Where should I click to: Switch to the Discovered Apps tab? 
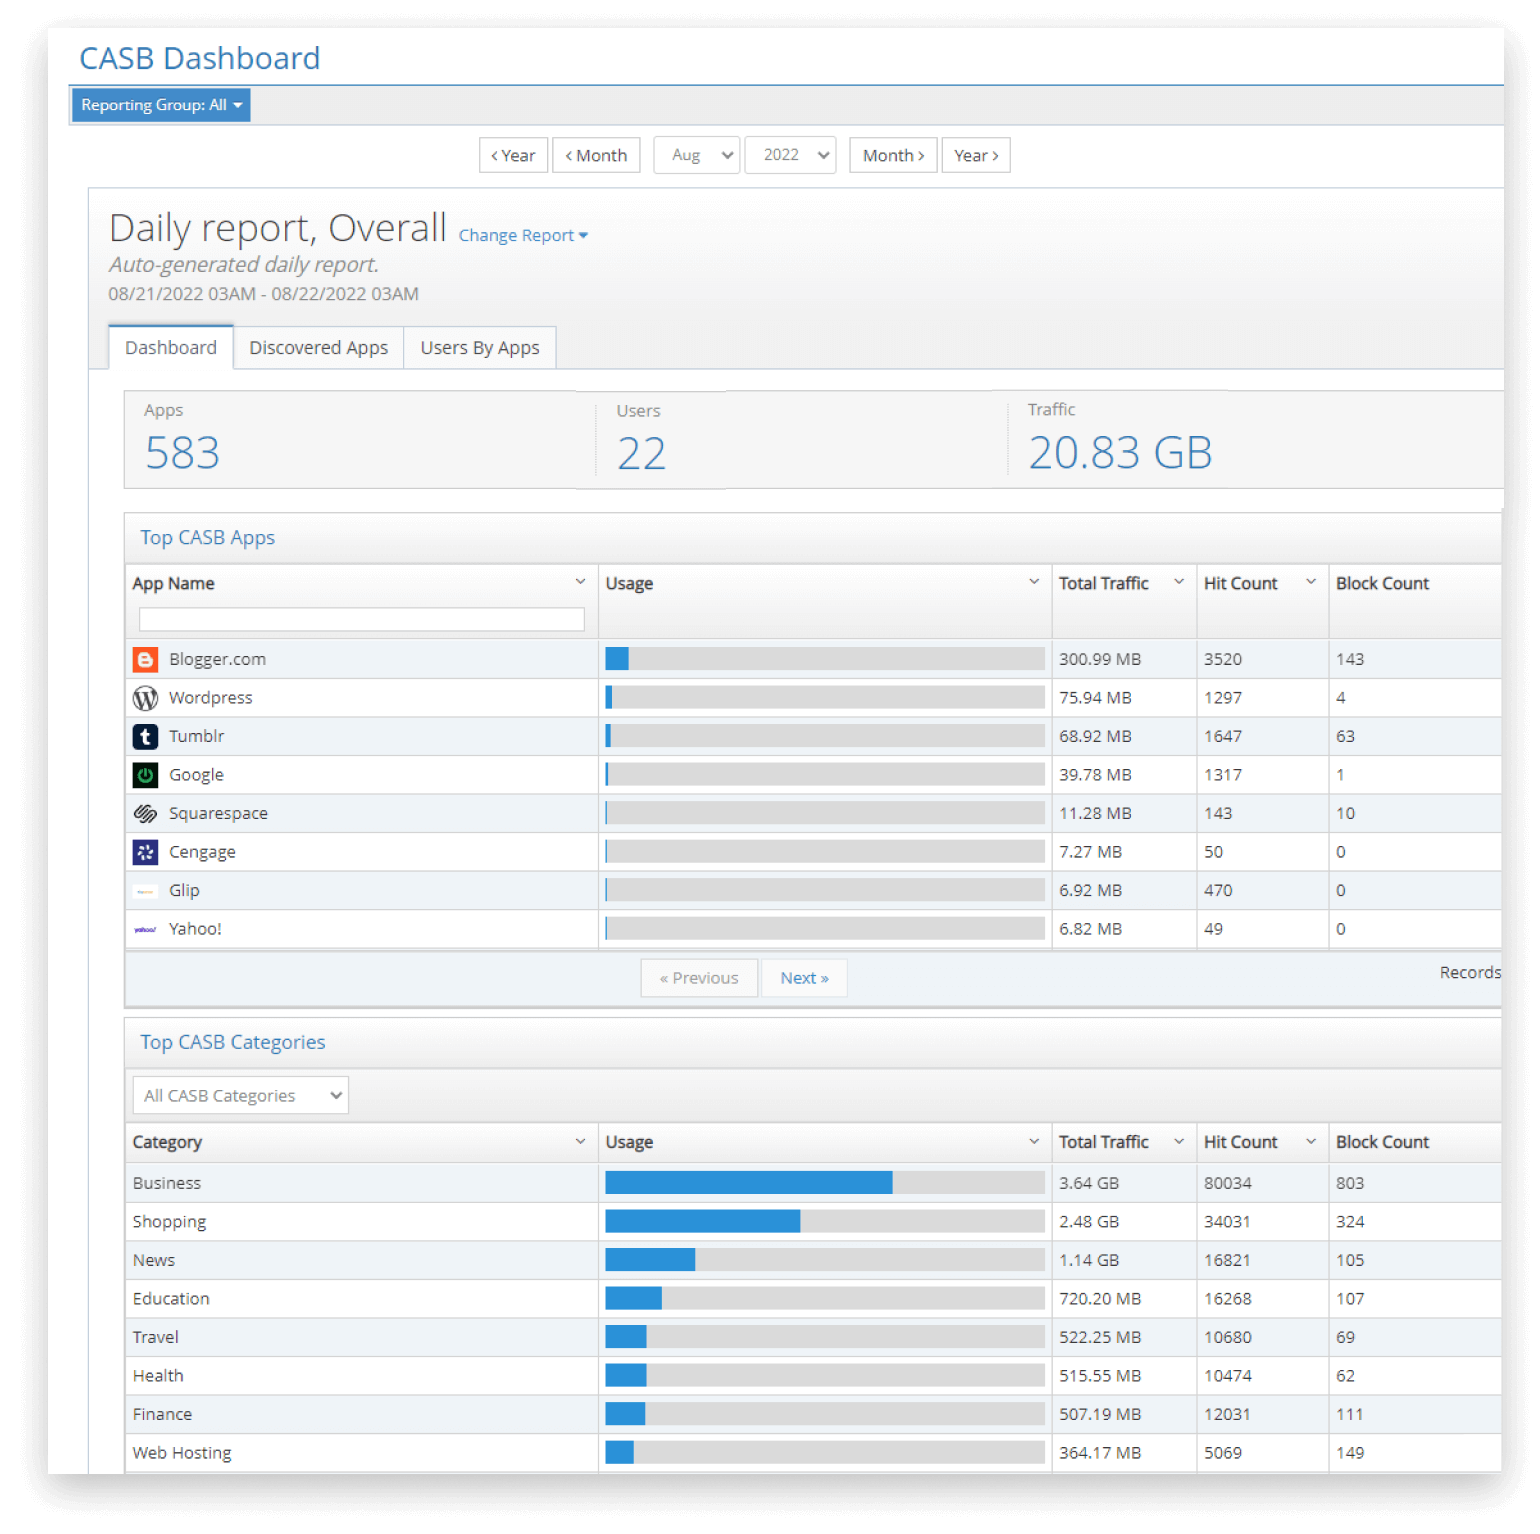point(318,347)
